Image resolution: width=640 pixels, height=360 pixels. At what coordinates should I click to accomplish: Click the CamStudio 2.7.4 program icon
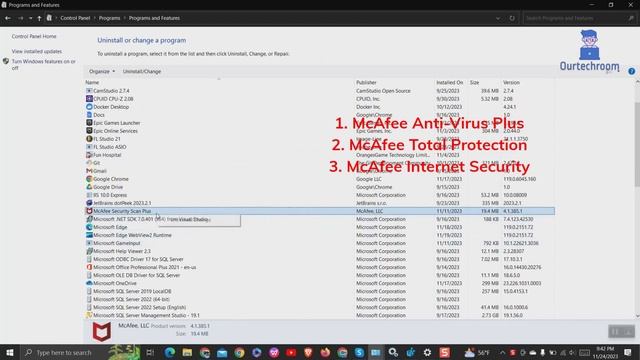point(89,91)
